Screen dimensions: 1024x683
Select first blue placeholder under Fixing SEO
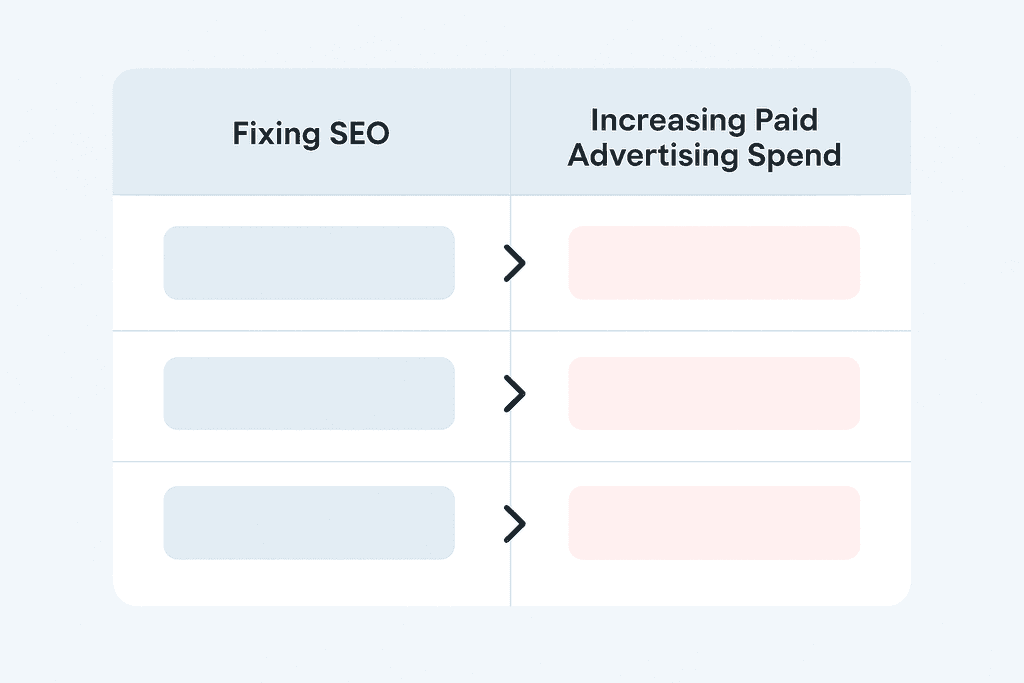click(309, 263)
